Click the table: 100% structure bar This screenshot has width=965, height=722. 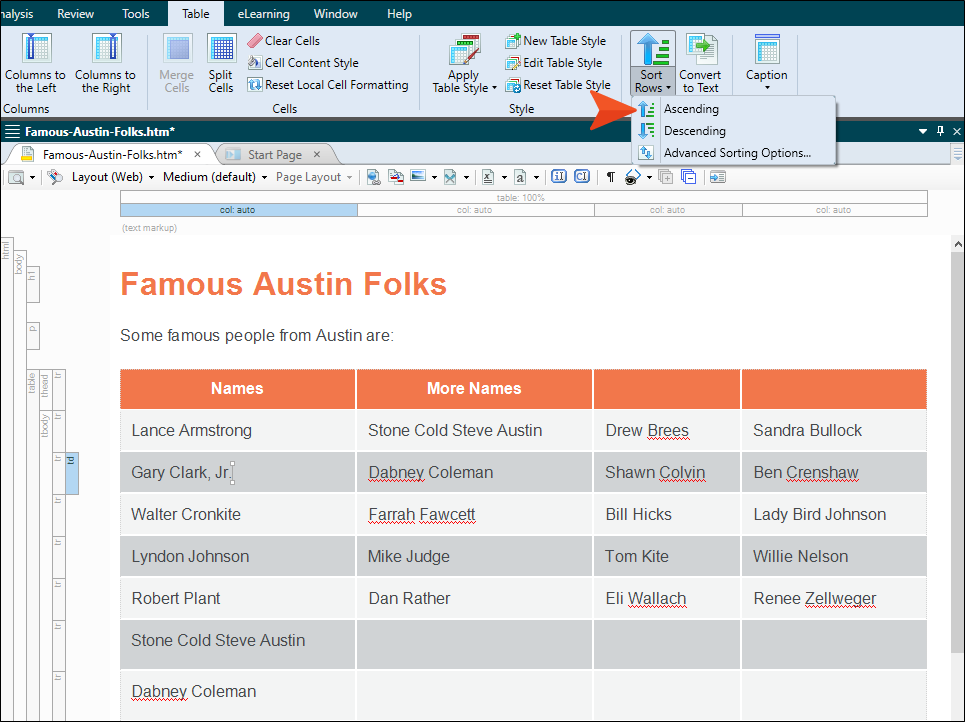(524, 198)
